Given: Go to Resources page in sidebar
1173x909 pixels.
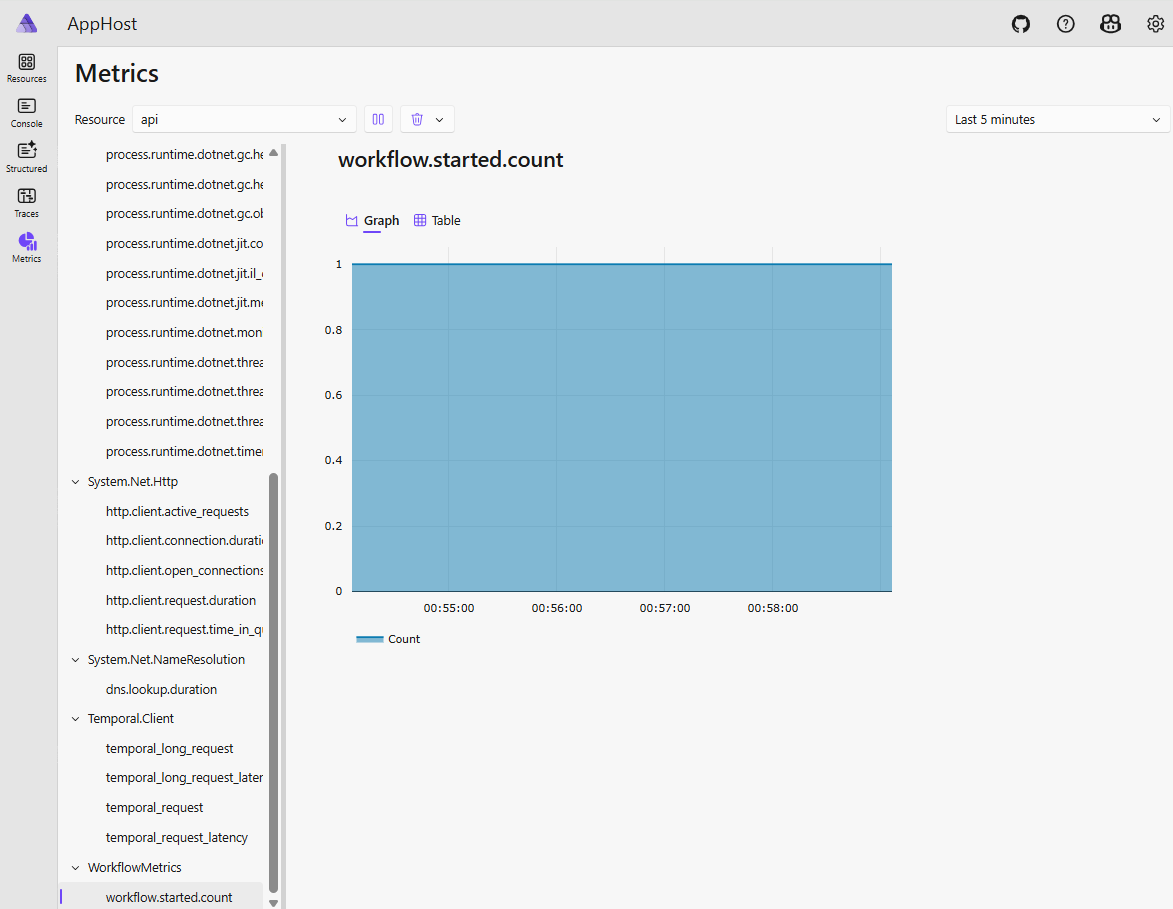Looking at the screenshot, I should coord(27,68).
